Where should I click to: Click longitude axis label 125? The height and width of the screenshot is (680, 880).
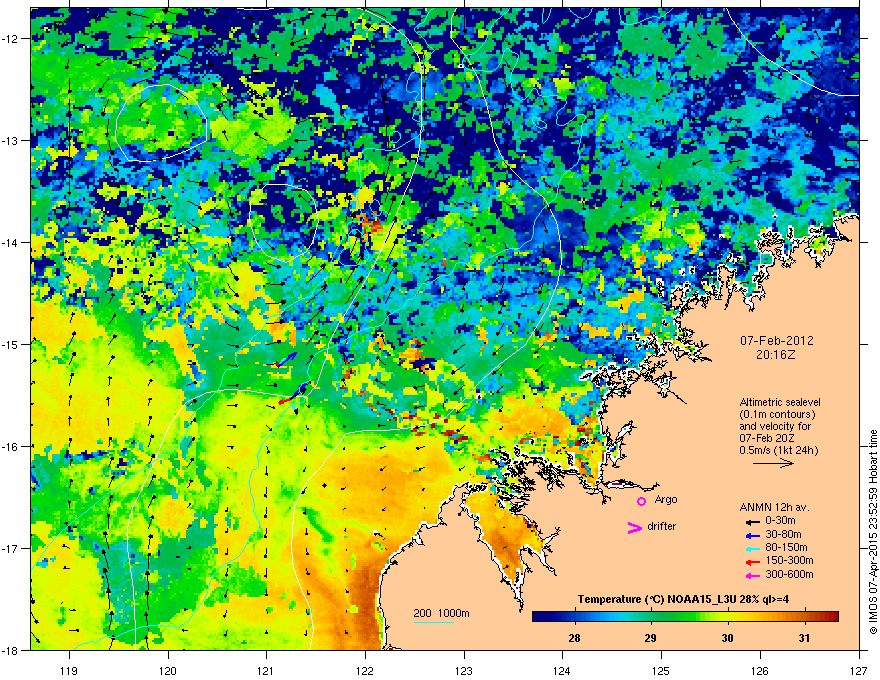[x=661, y=670]
